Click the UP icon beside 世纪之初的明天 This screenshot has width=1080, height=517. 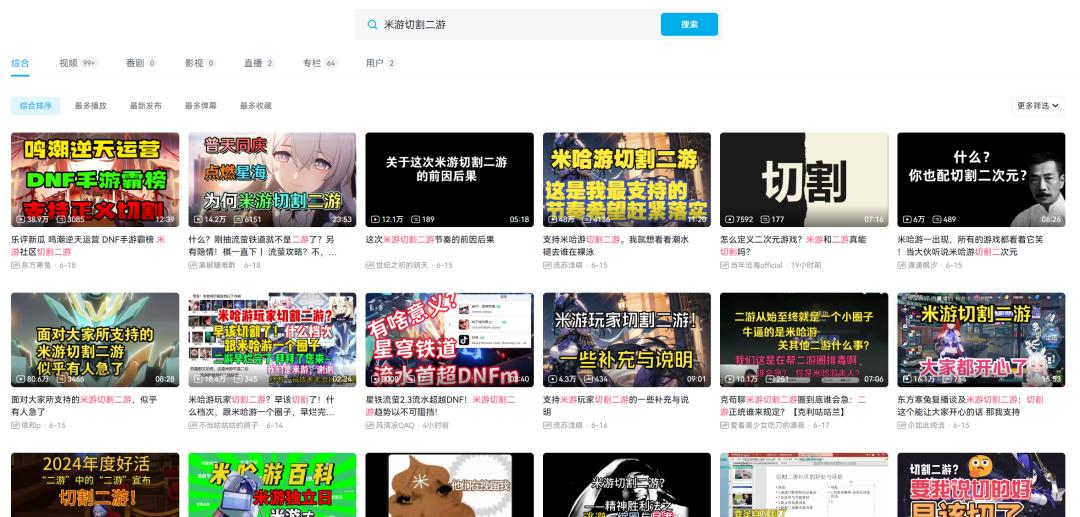[370, 265]
